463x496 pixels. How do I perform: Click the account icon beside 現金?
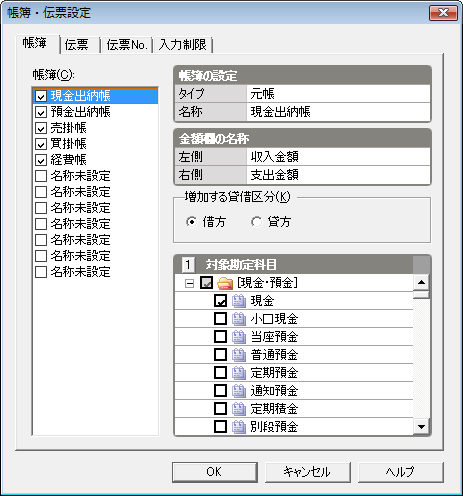[239, 301]
